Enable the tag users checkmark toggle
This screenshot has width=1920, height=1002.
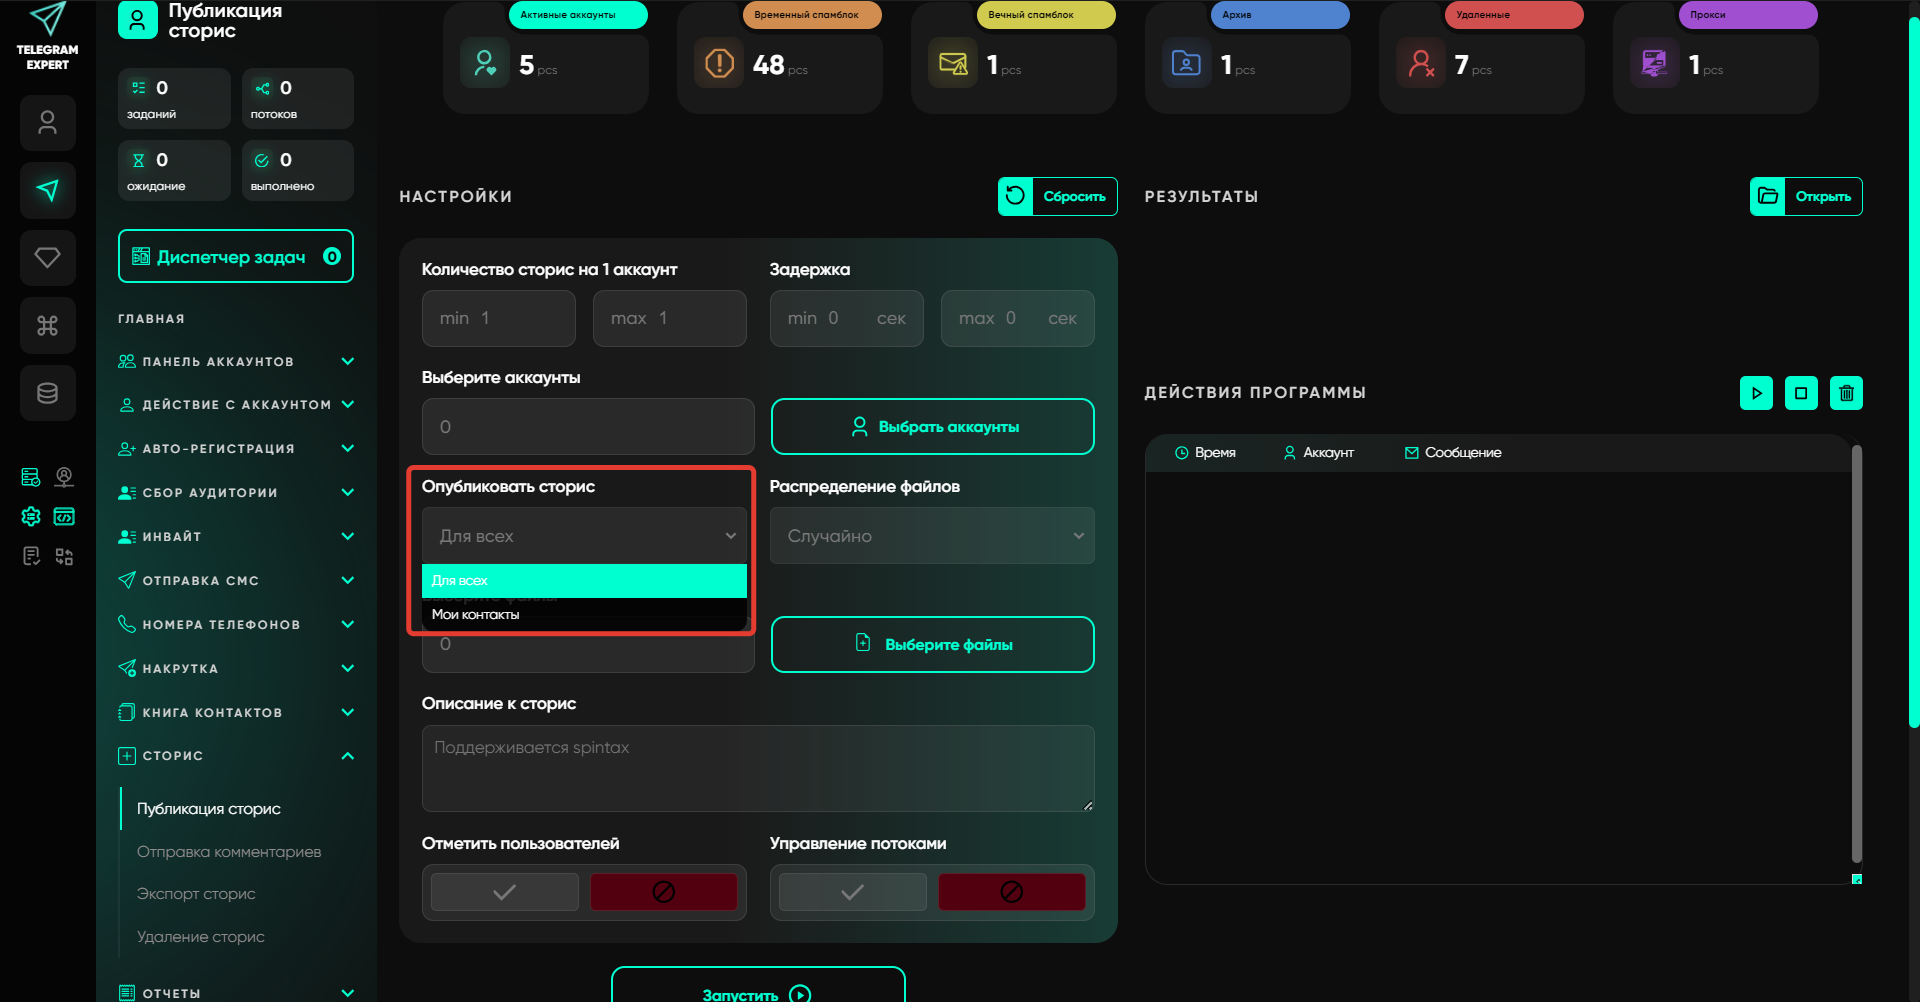tap(505, 892)
